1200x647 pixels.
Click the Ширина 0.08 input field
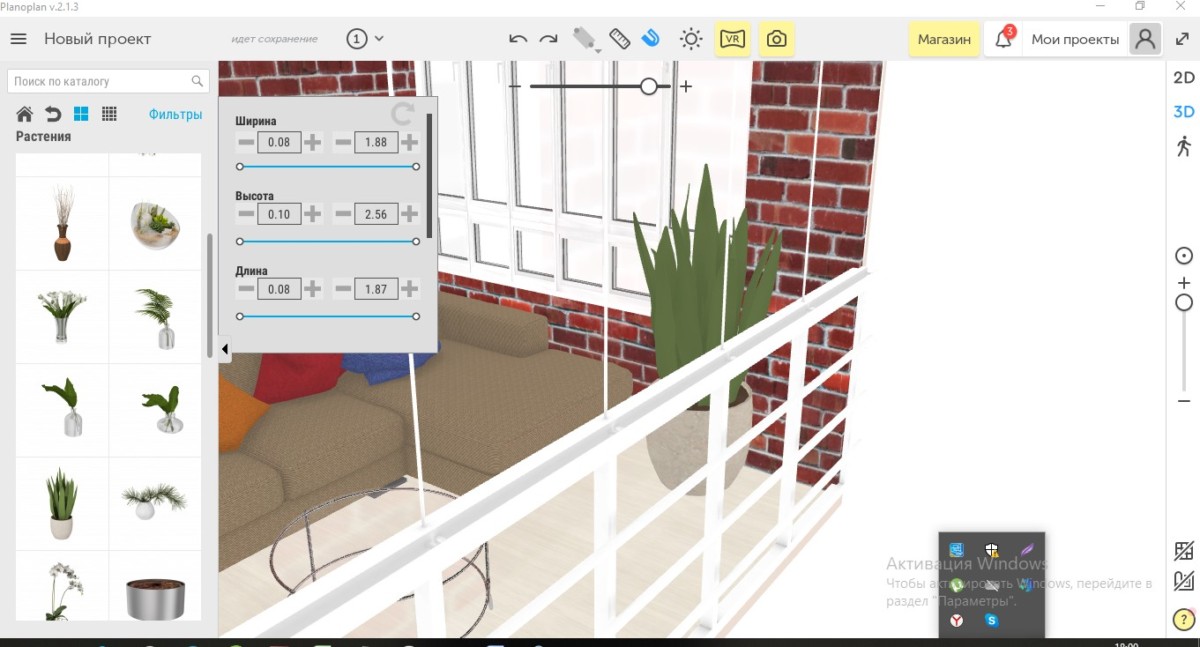(x=279, y=143)
